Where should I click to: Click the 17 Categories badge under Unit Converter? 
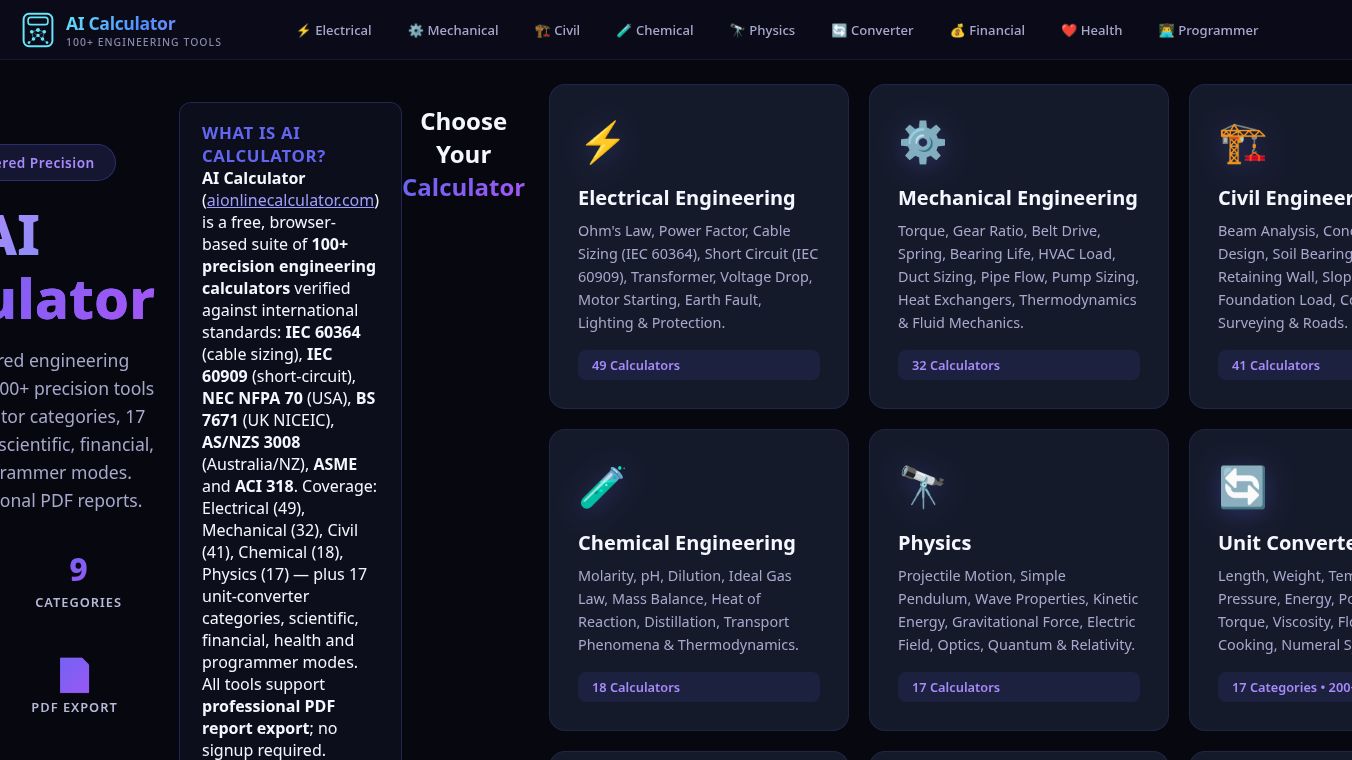1285,687
